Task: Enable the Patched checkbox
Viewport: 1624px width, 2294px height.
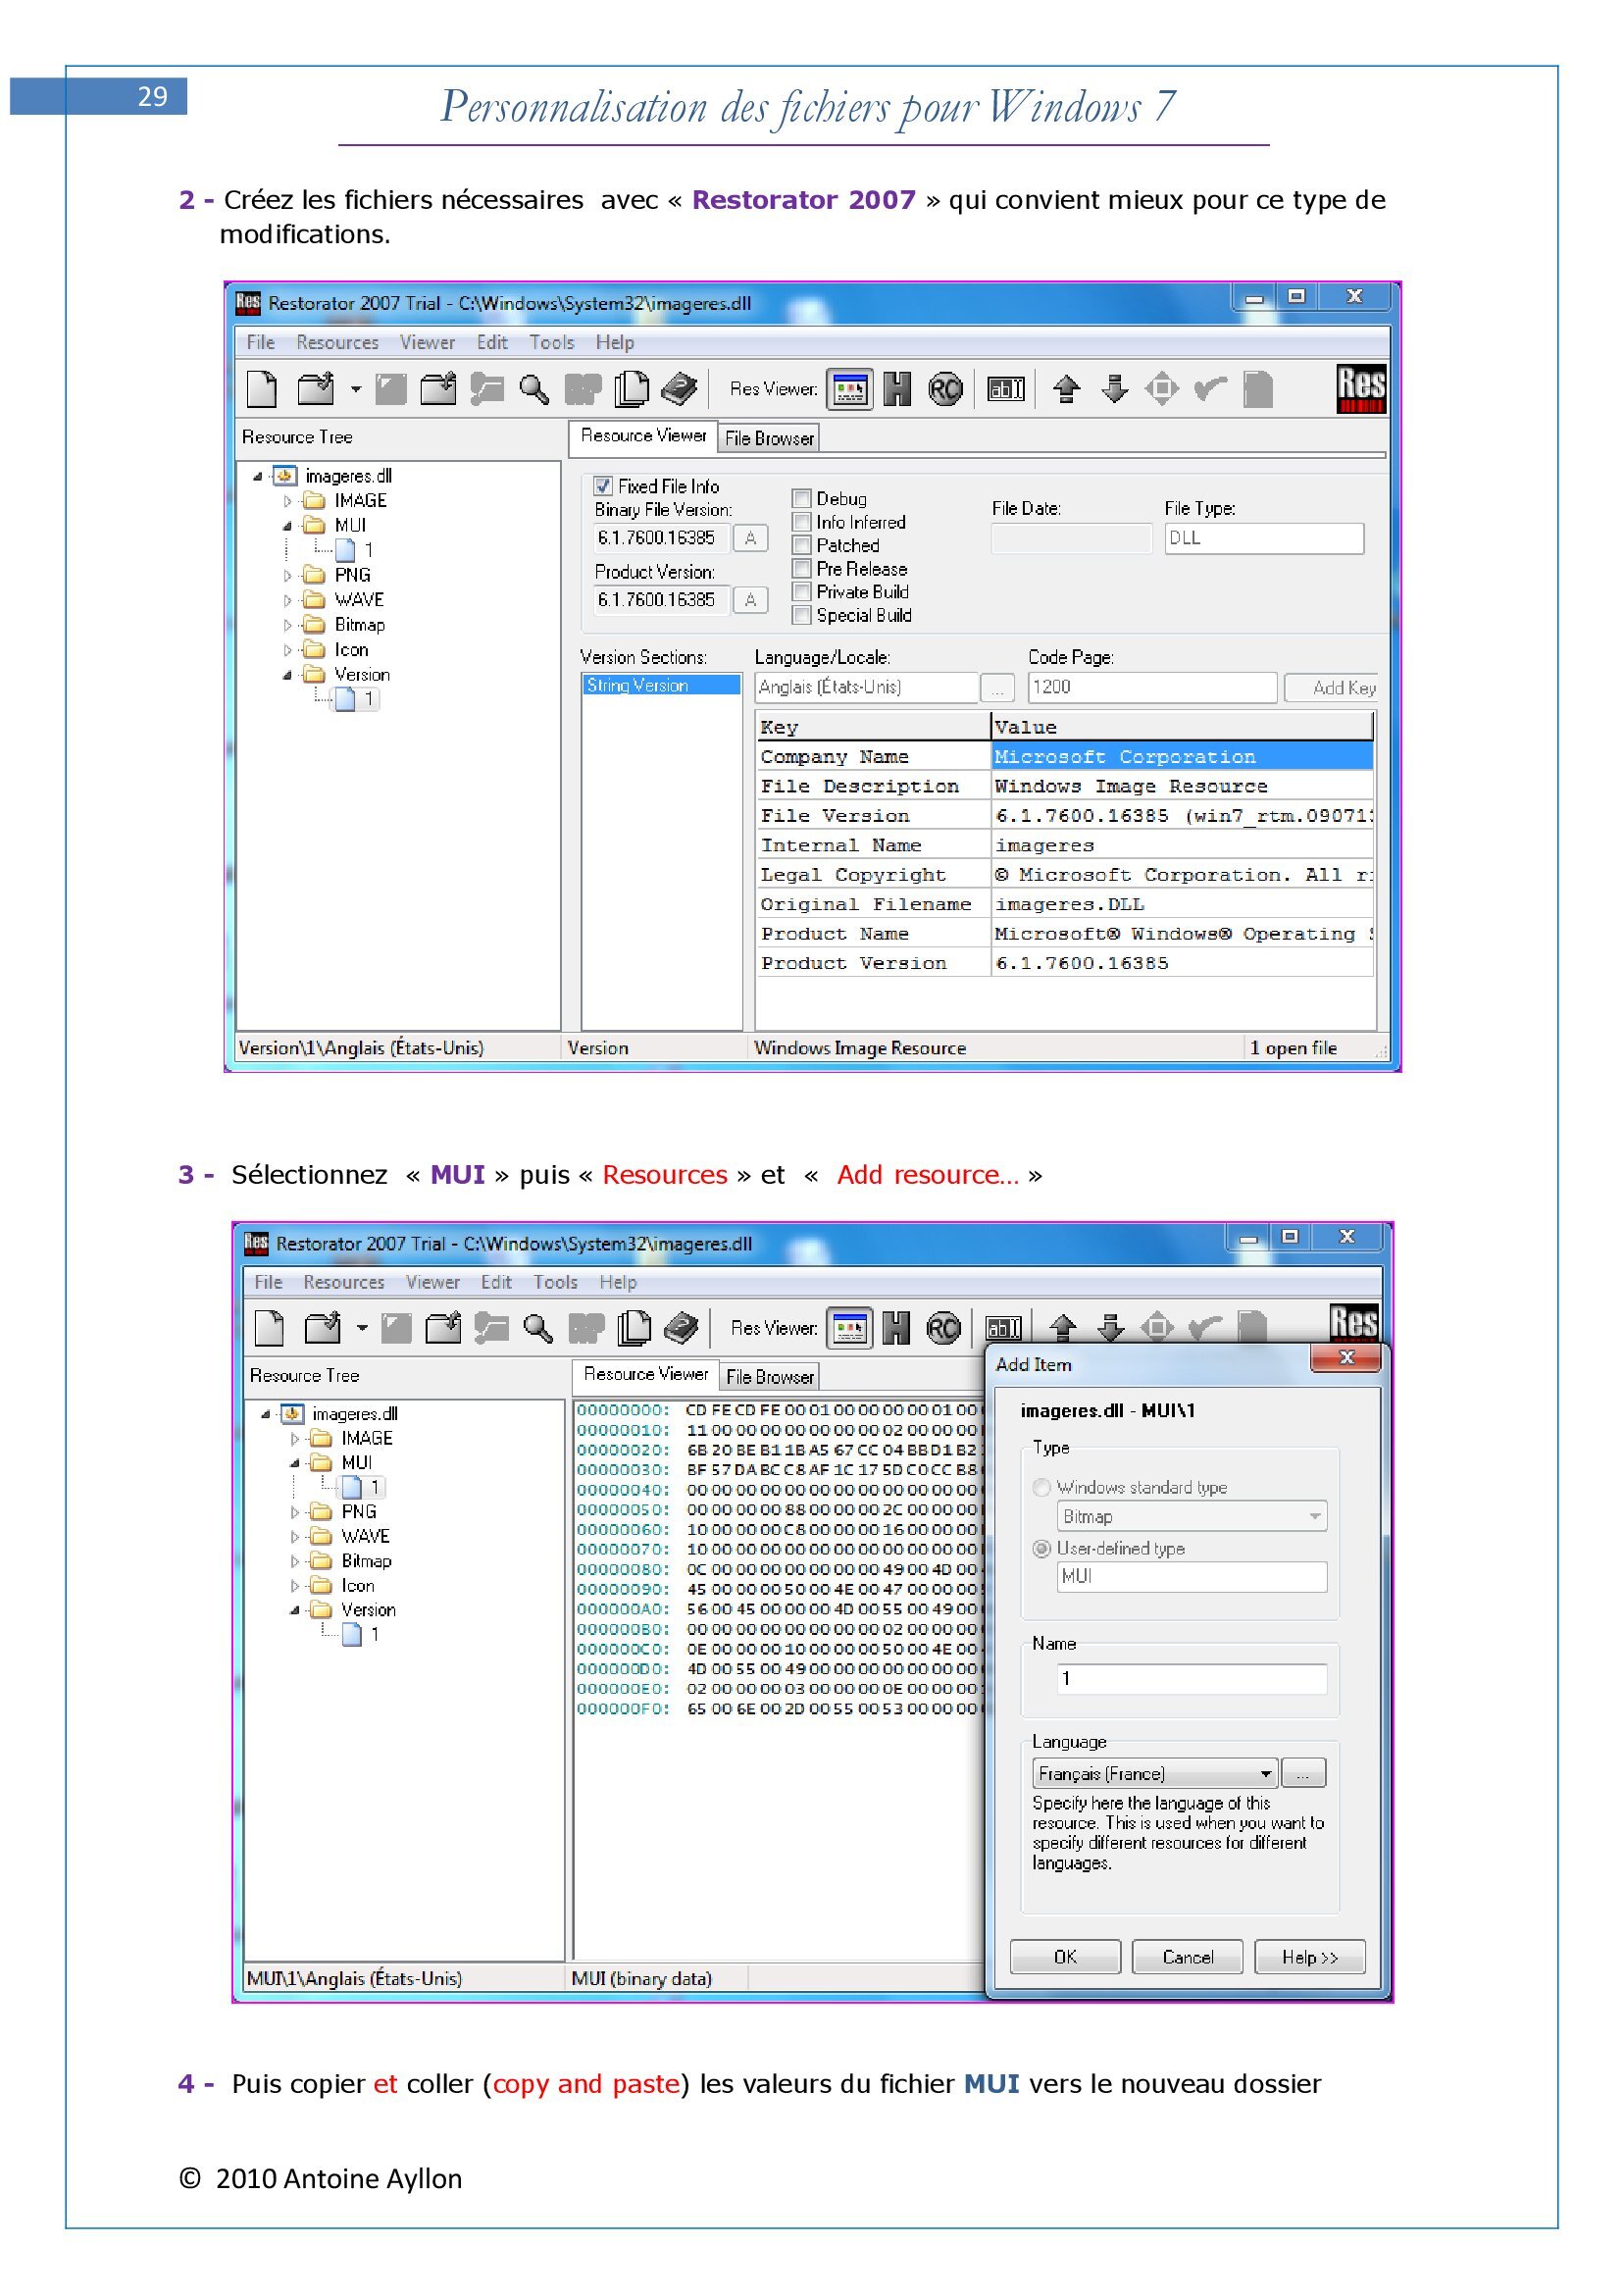Action: [801, 545]
